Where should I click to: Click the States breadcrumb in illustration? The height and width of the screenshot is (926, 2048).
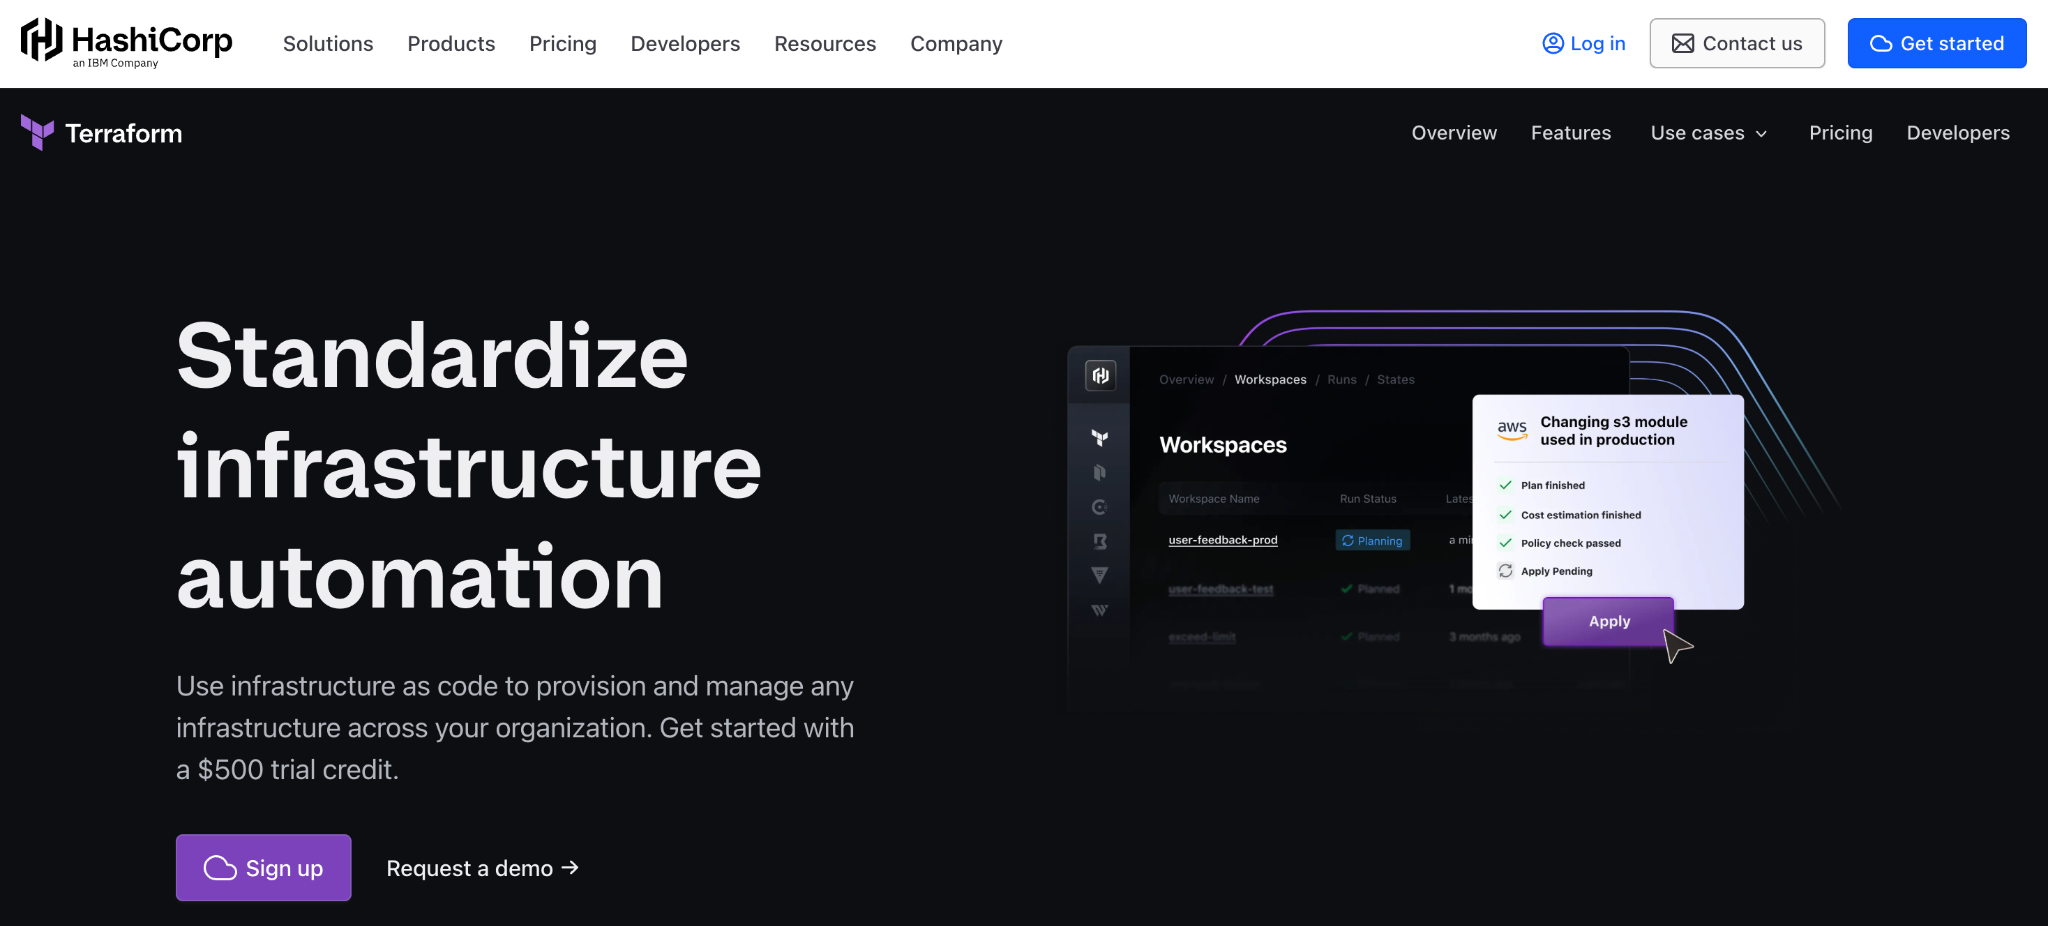tap(1396, 380)
